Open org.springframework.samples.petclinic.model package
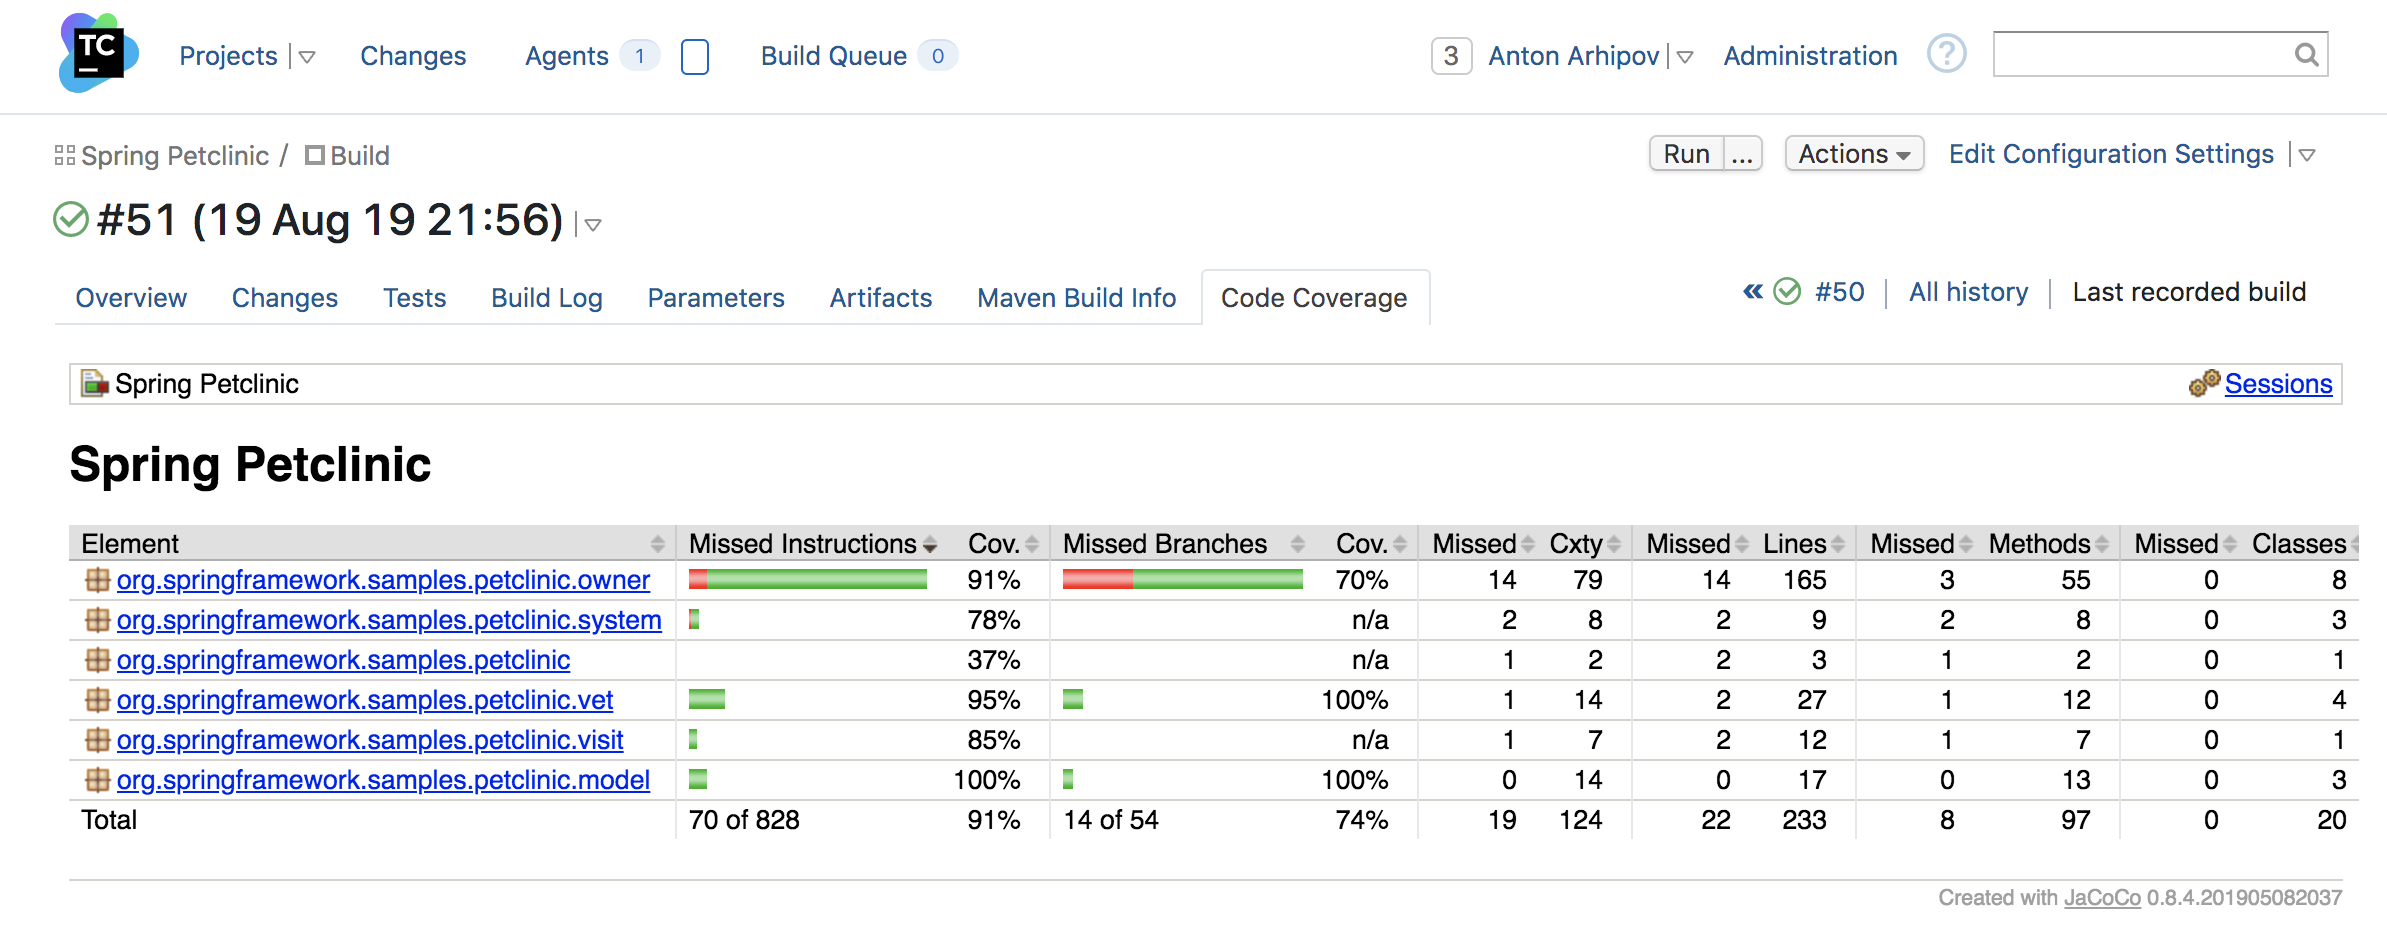 (x=383, y=780)
